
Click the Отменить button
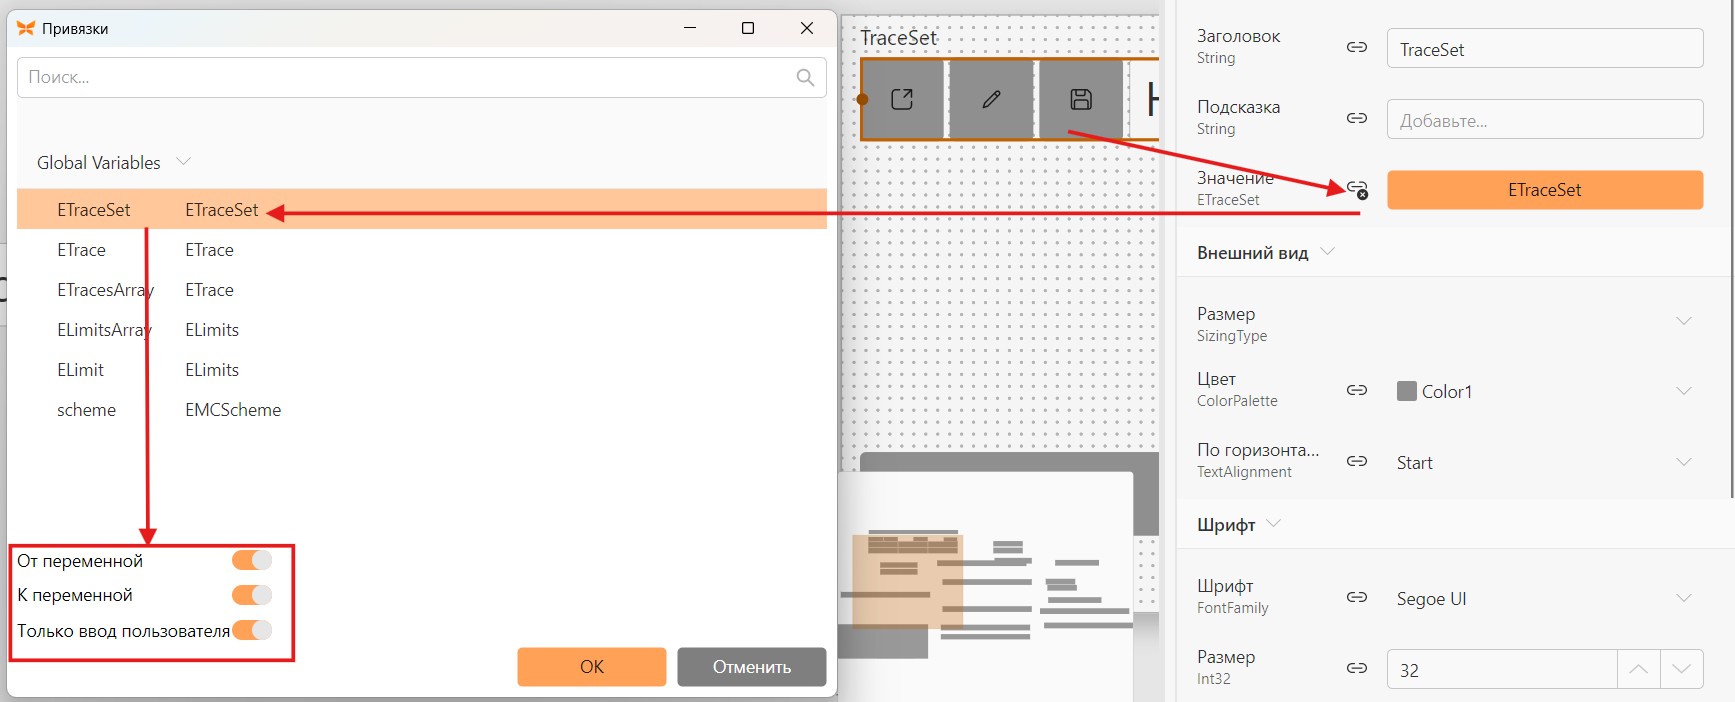pyautogui.click(x=752, y=667)
